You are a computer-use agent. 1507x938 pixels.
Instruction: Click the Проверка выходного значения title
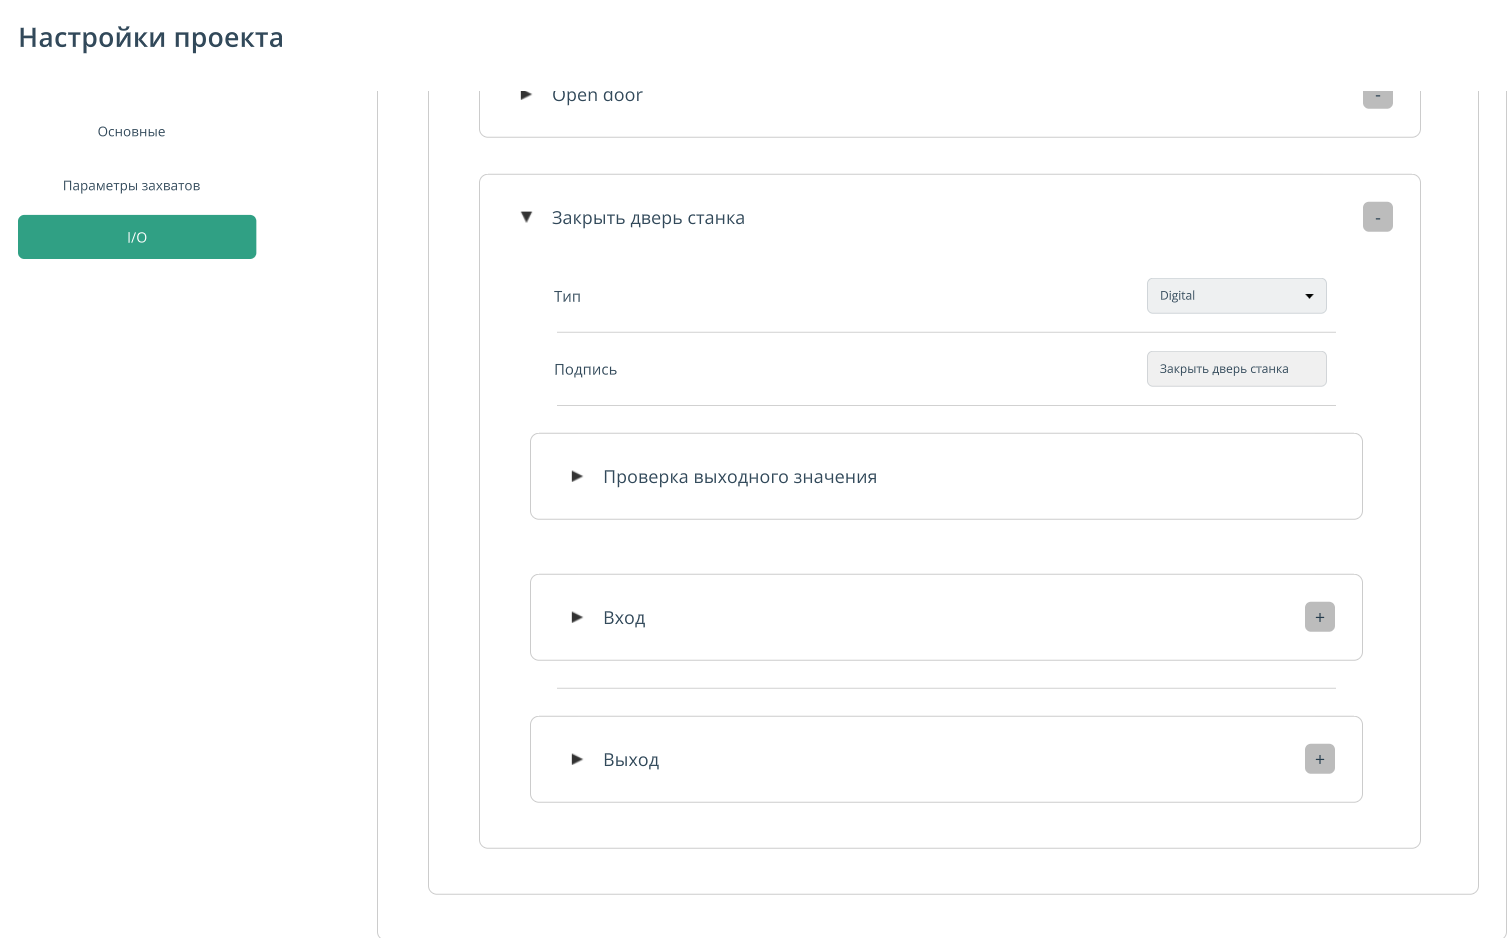click(x=739, y=477)
